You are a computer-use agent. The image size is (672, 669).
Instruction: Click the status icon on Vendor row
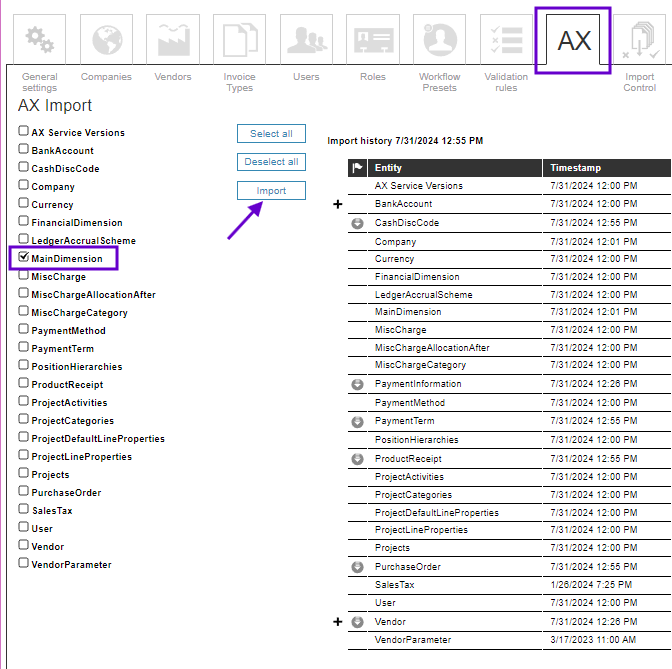(357, 622)
